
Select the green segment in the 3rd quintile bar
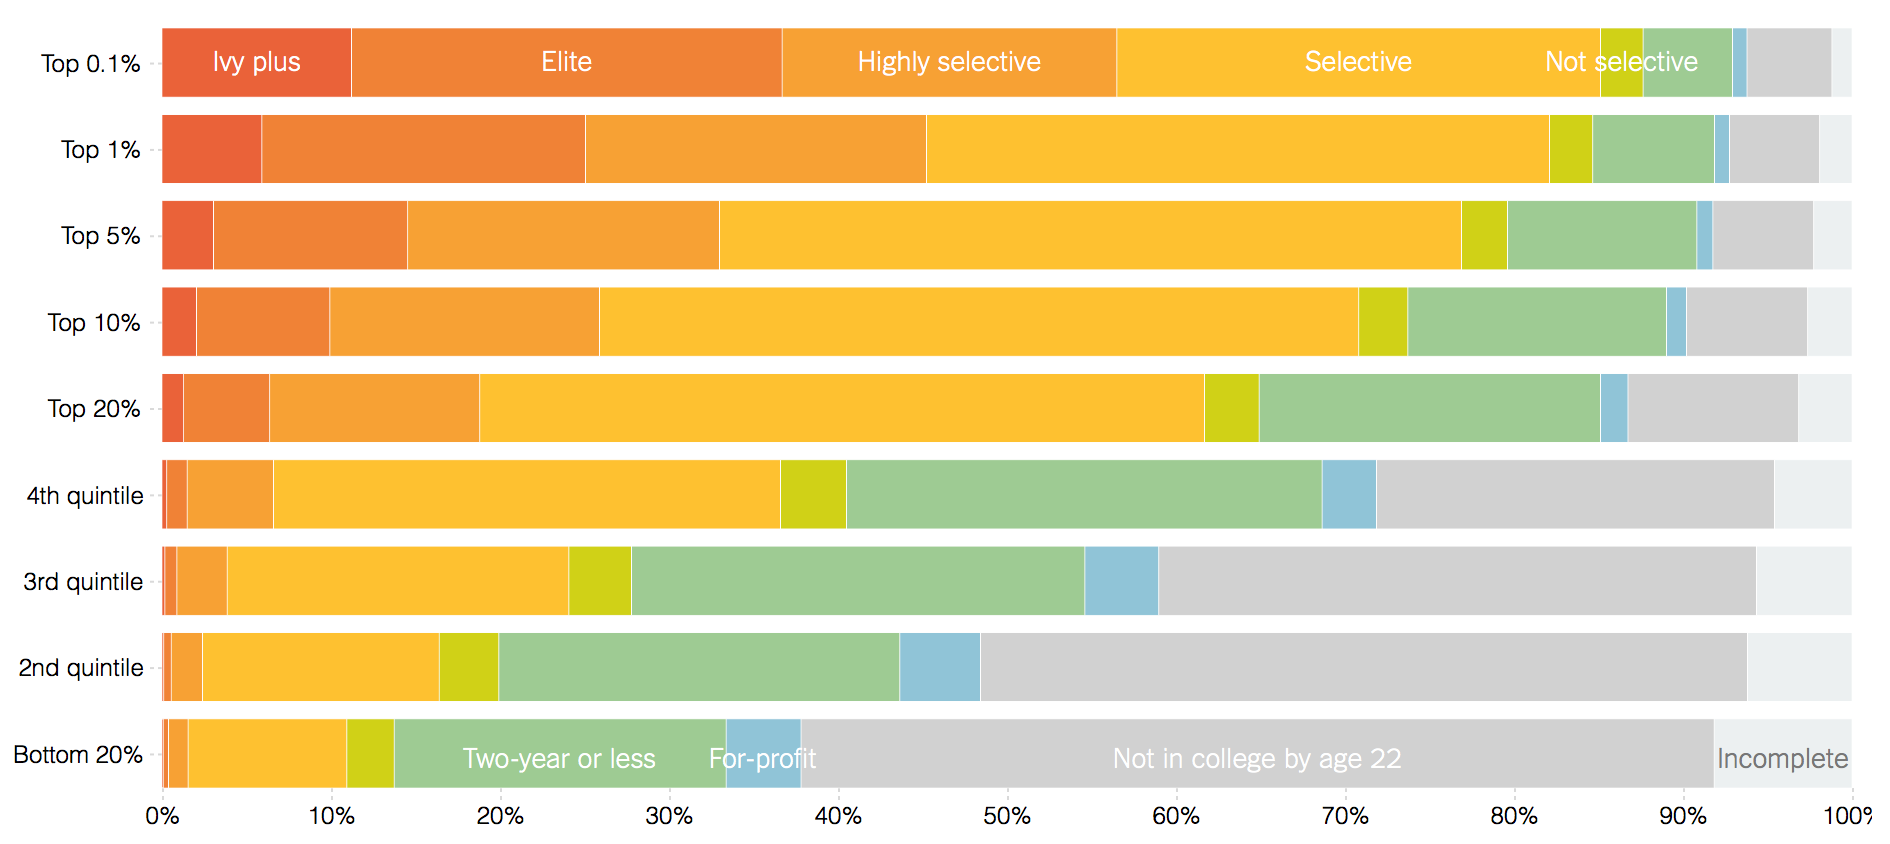[857, 581]
